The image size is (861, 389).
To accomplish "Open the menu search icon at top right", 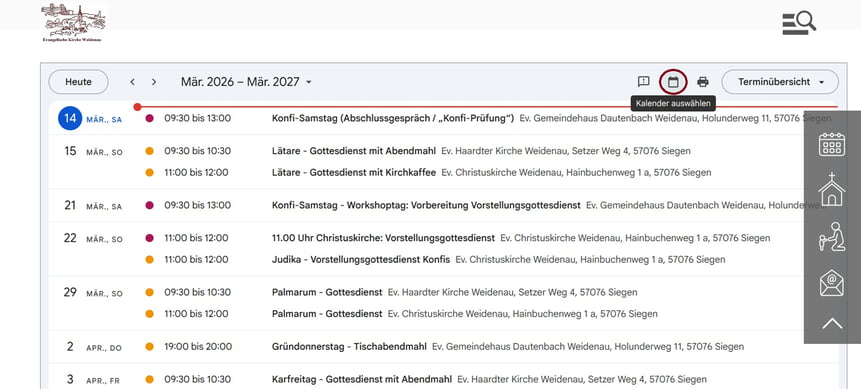I will [x=799, y=23].
